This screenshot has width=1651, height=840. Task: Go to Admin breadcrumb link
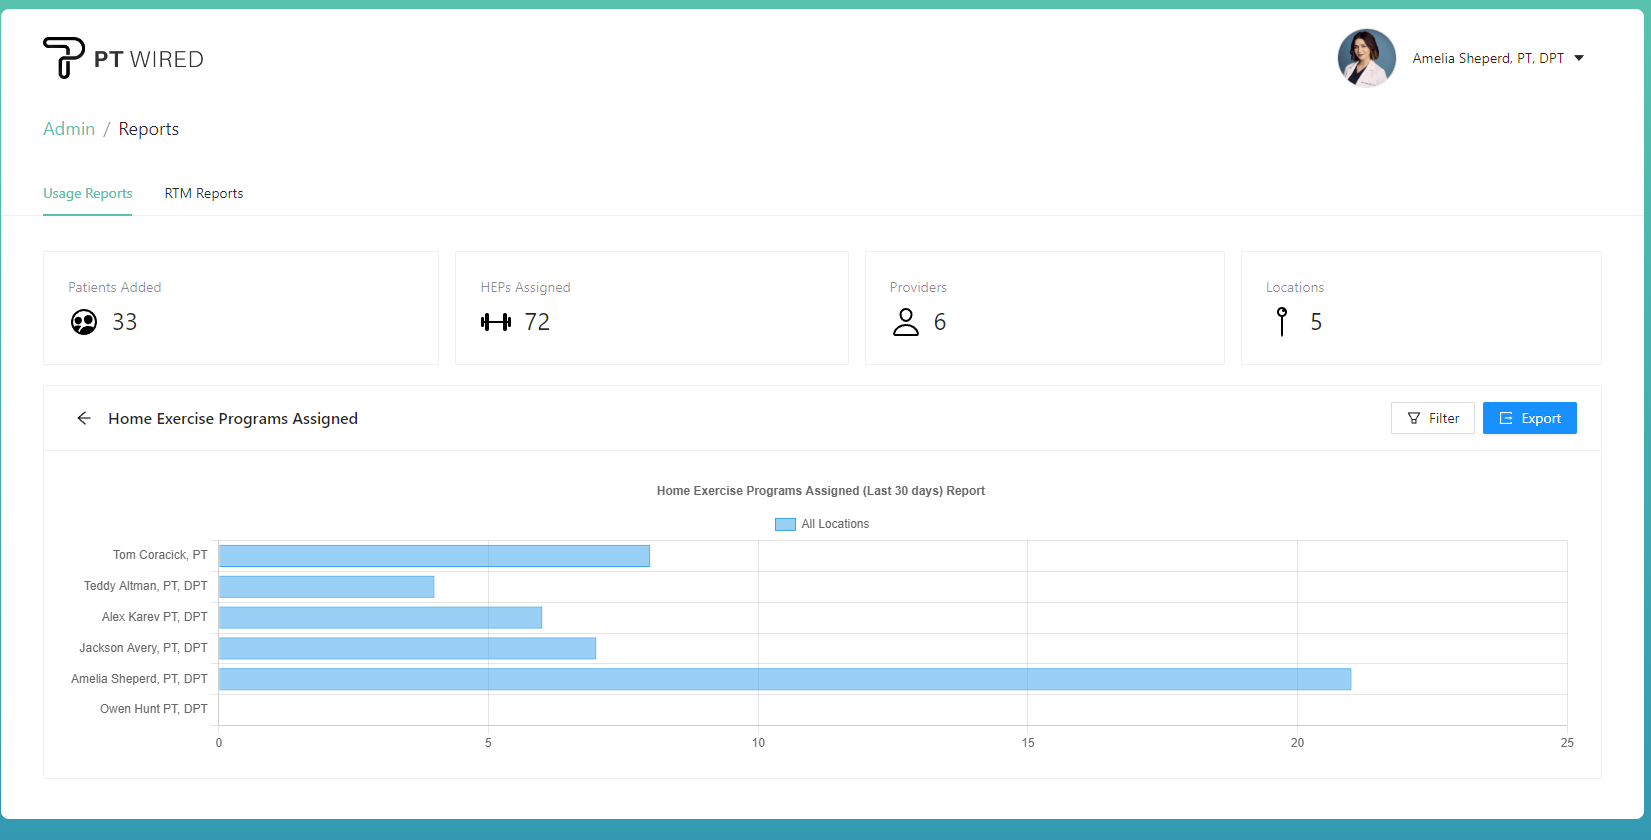[69, 129]
